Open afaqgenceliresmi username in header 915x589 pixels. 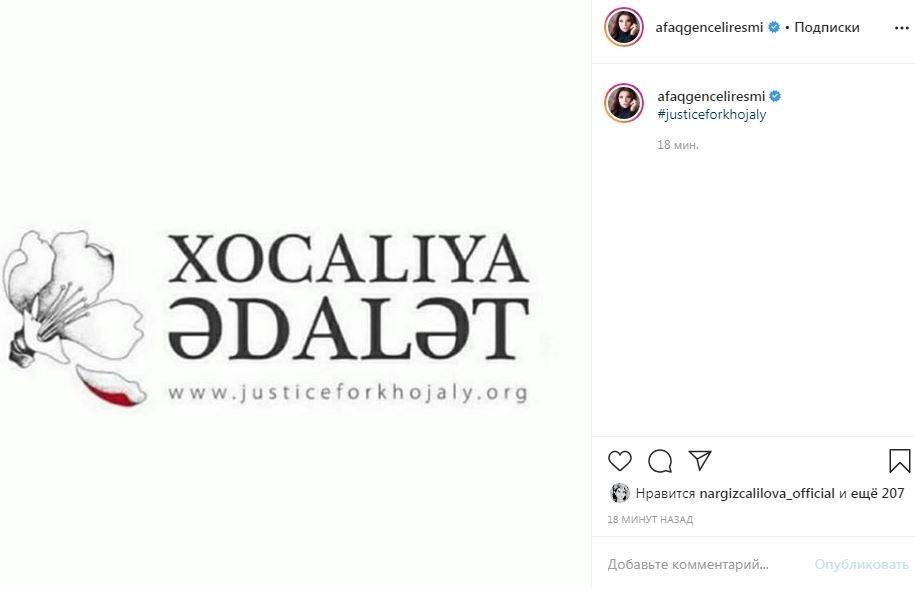pos(709,27)
